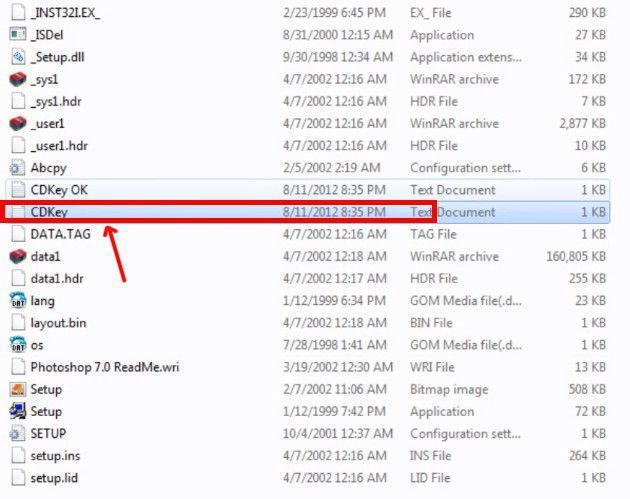Select the os GOM Media DAT icon
Screen dimensions: 630x499
tap(18, 345)
